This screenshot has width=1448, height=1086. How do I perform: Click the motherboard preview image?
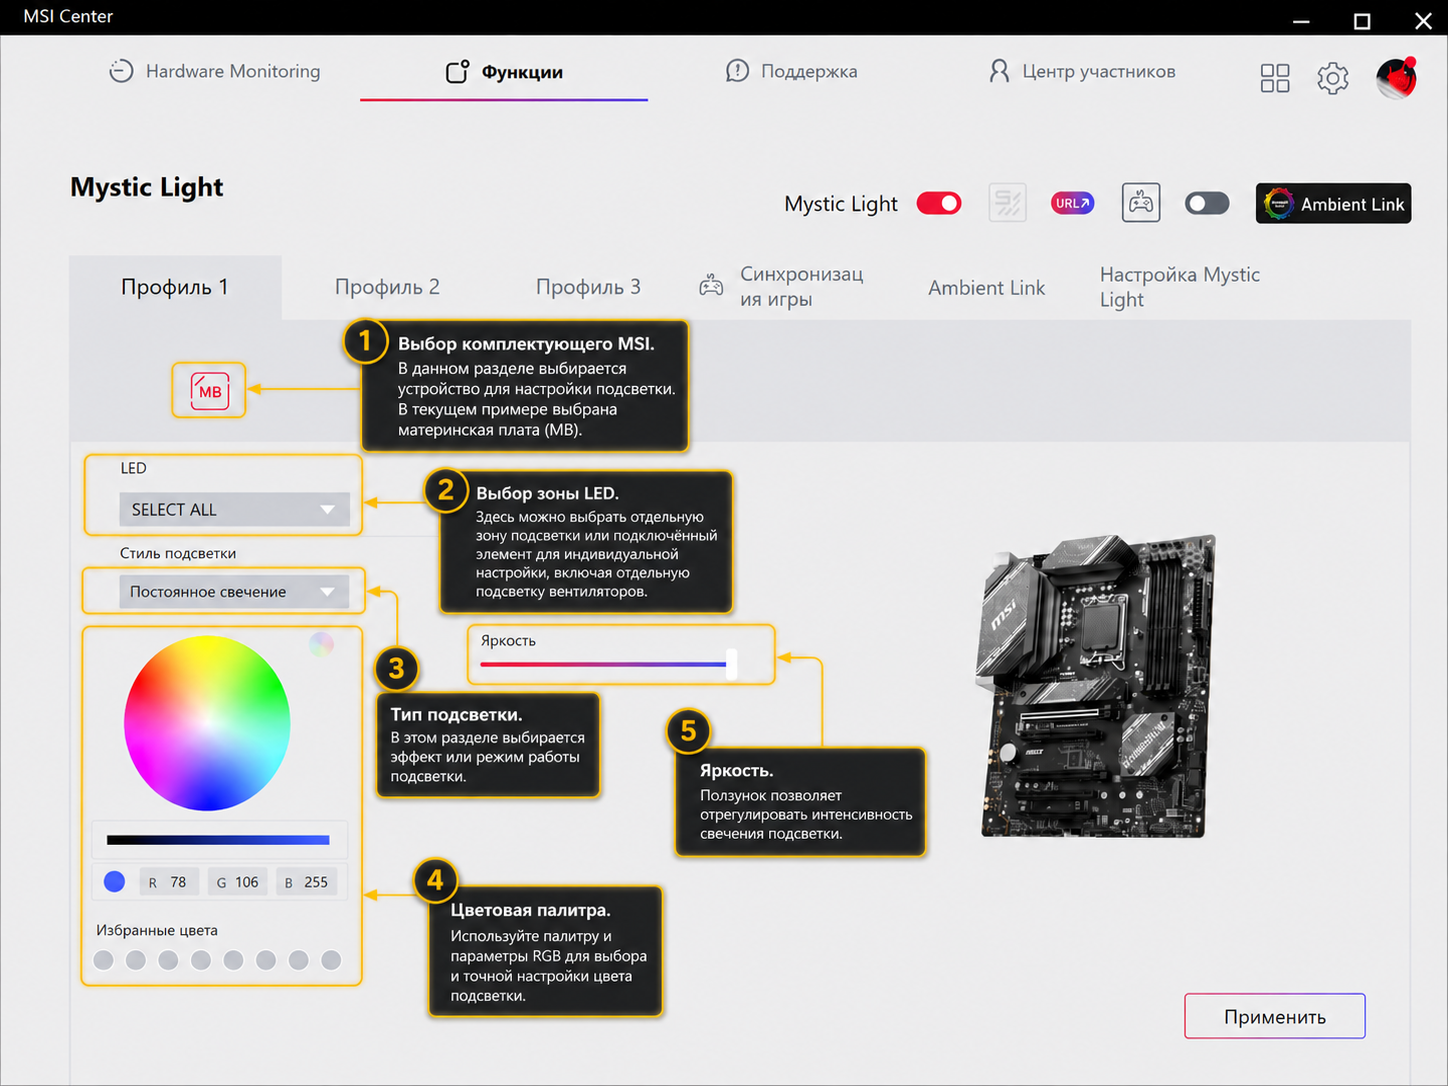1096,686
